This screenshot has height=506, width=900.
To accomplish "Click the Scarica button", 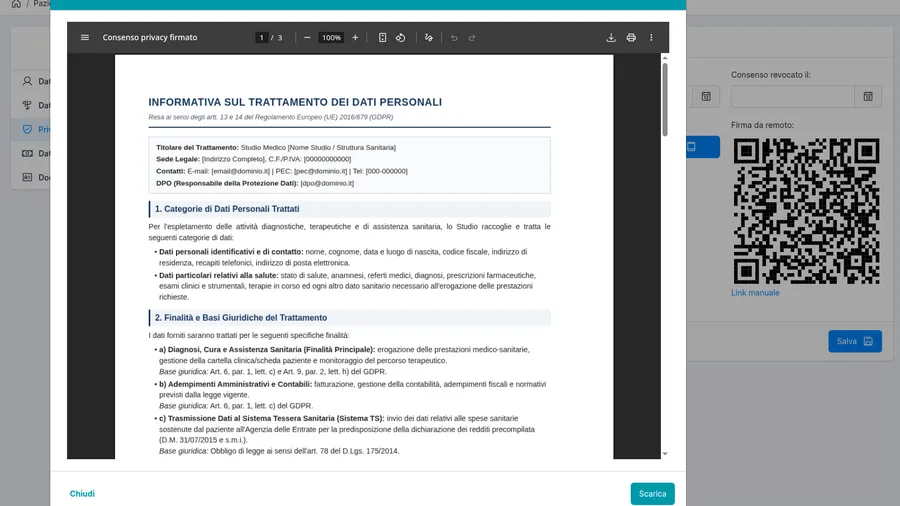I will click(653, 493).
